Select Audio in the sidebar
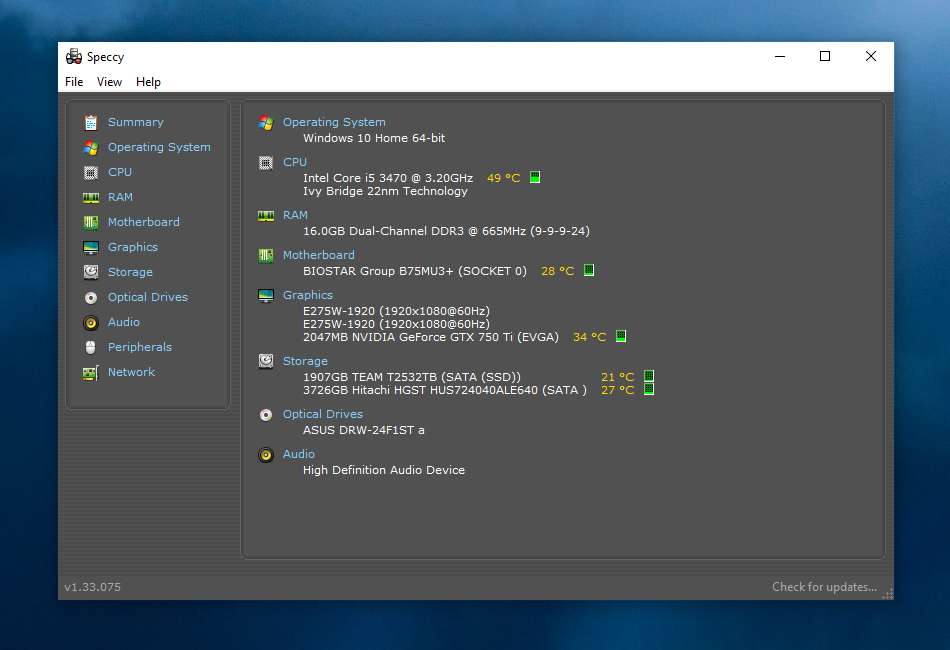Viewport: 950px width, 650px height. point(124,322)
